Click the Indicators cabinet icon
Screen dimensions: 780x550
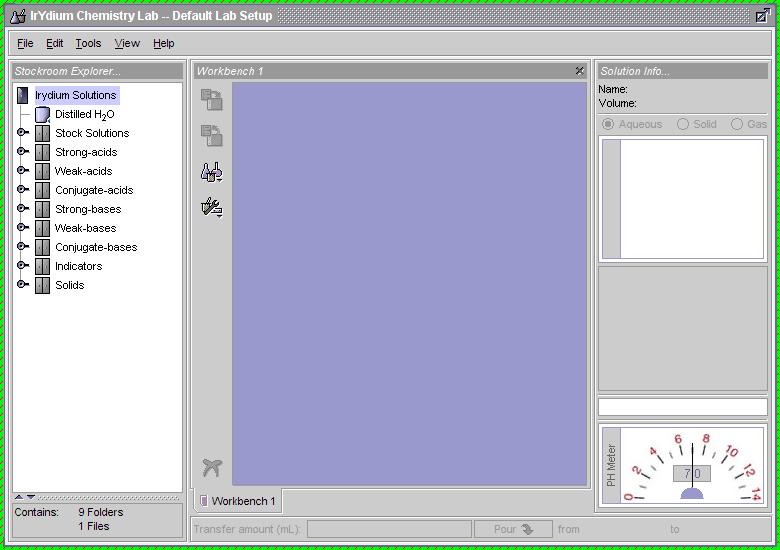pyautogui.click(x=42, y=266)
